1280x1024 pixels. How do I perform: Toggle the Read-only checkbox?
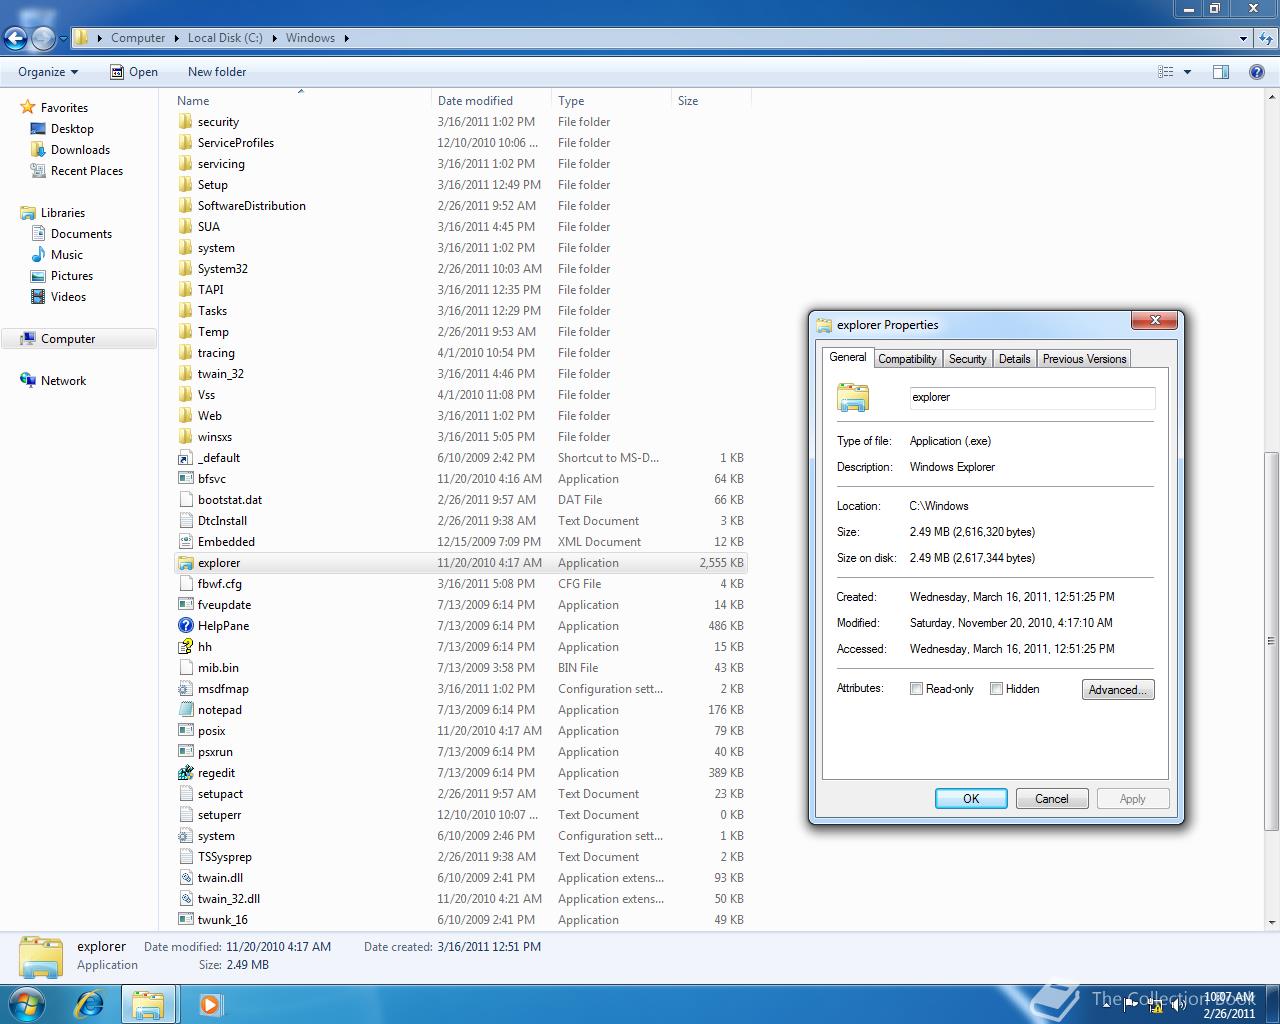916,689
